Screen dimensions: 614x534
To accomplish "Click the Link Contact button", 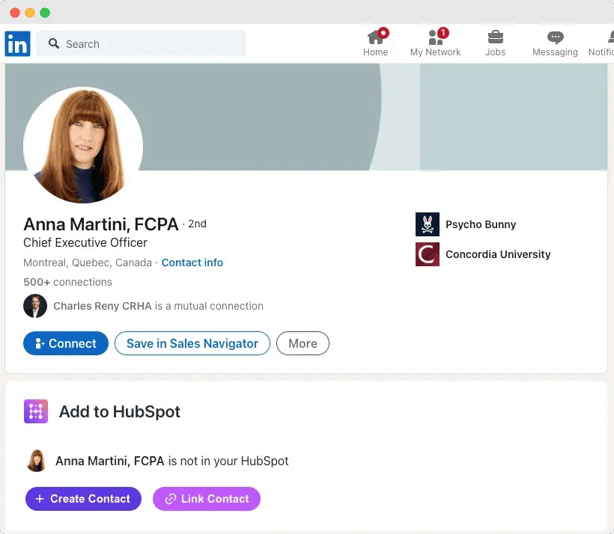I will tap(206, 499).
